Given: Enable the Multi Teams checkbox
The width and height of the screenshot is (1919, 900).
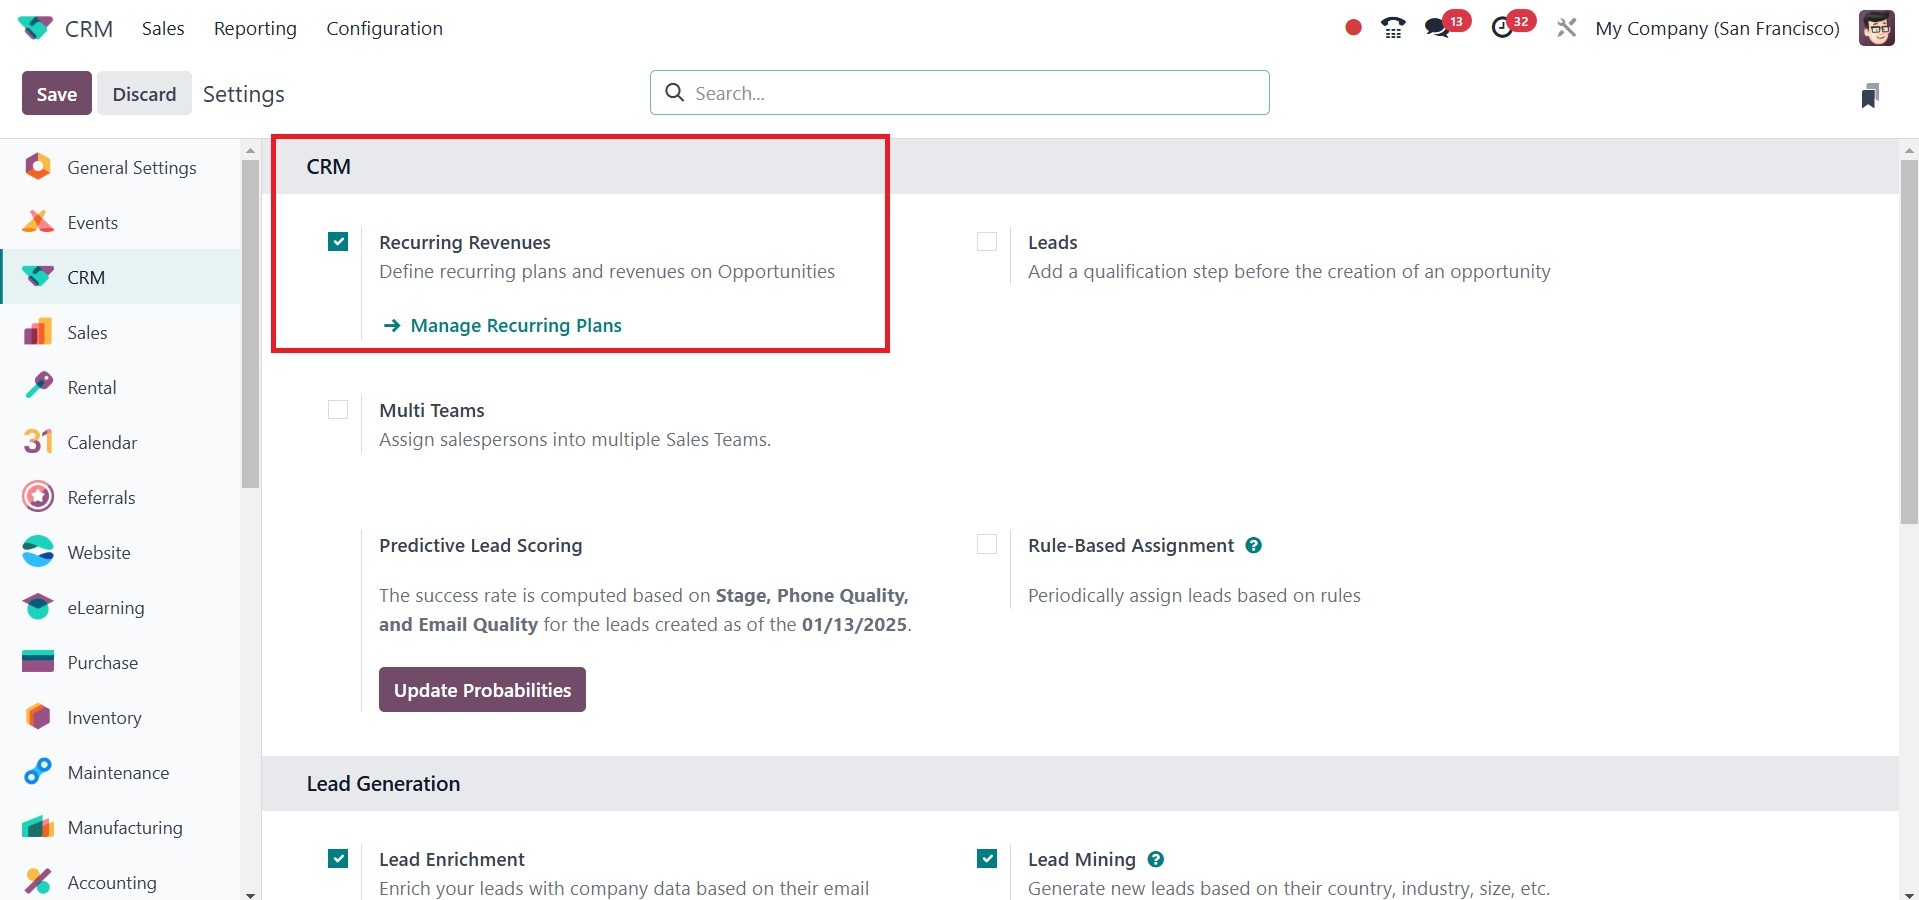Looking at the screenshot, I should (x=338, y=410).
